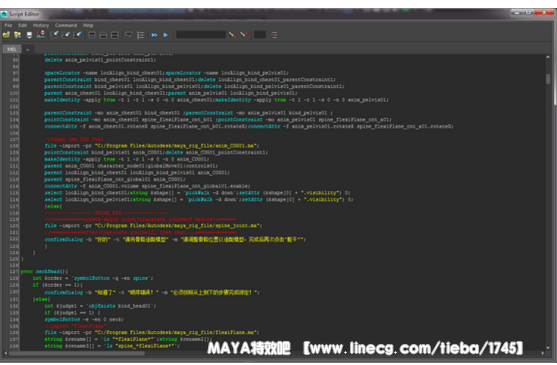557x365 pixels.
Task: Click the file import anim_COG01.ma line
Action: pos(152,146)
